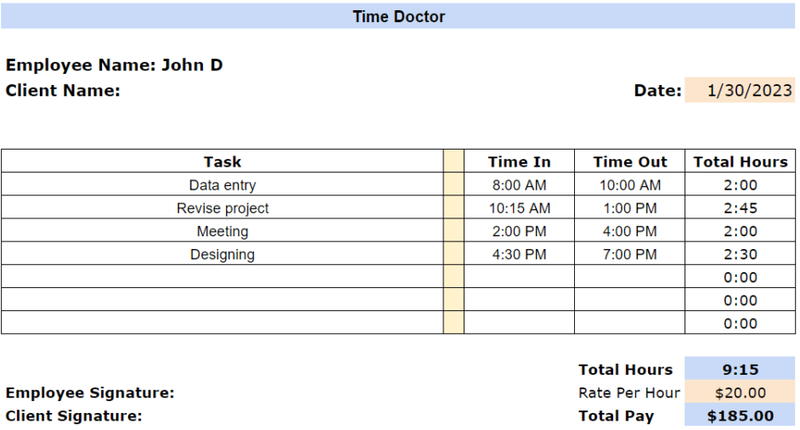
Task: Click the 'Total Hours' table column header
Action: pyautogui.click(x=740, y=161)
